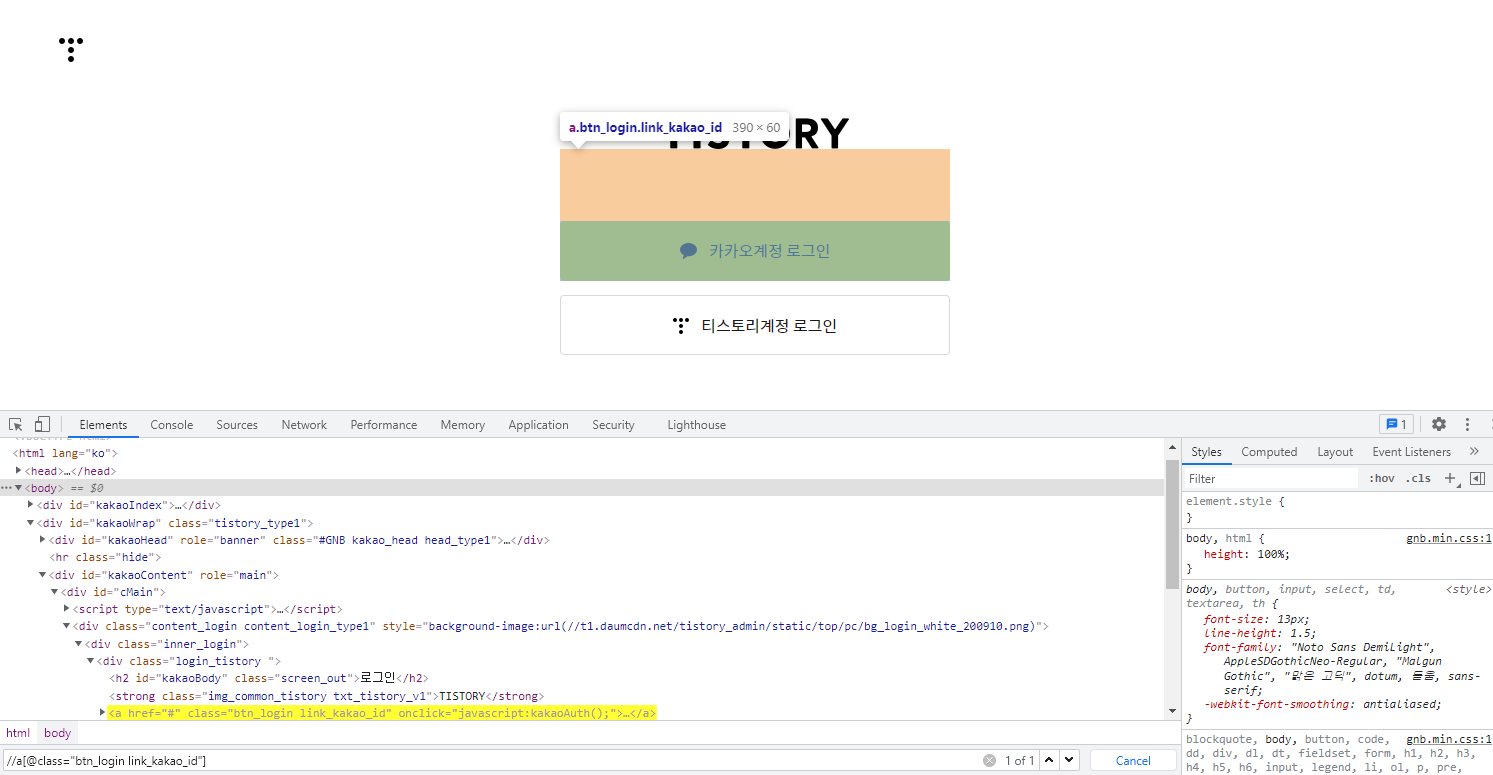Collapse the kakaoWrap div node

tap(31, 522)
